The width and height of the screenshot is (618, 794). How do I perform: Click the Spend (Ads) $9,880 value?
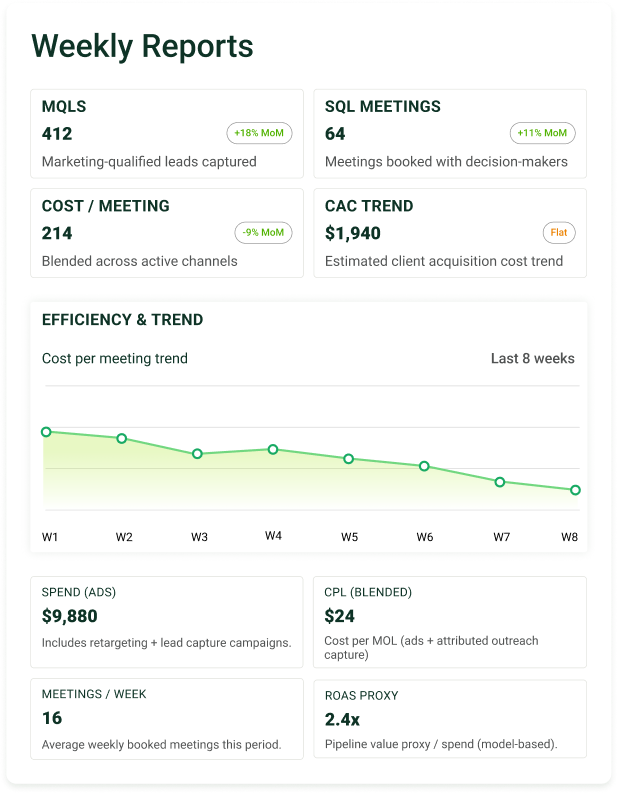(x=70, y=617)
